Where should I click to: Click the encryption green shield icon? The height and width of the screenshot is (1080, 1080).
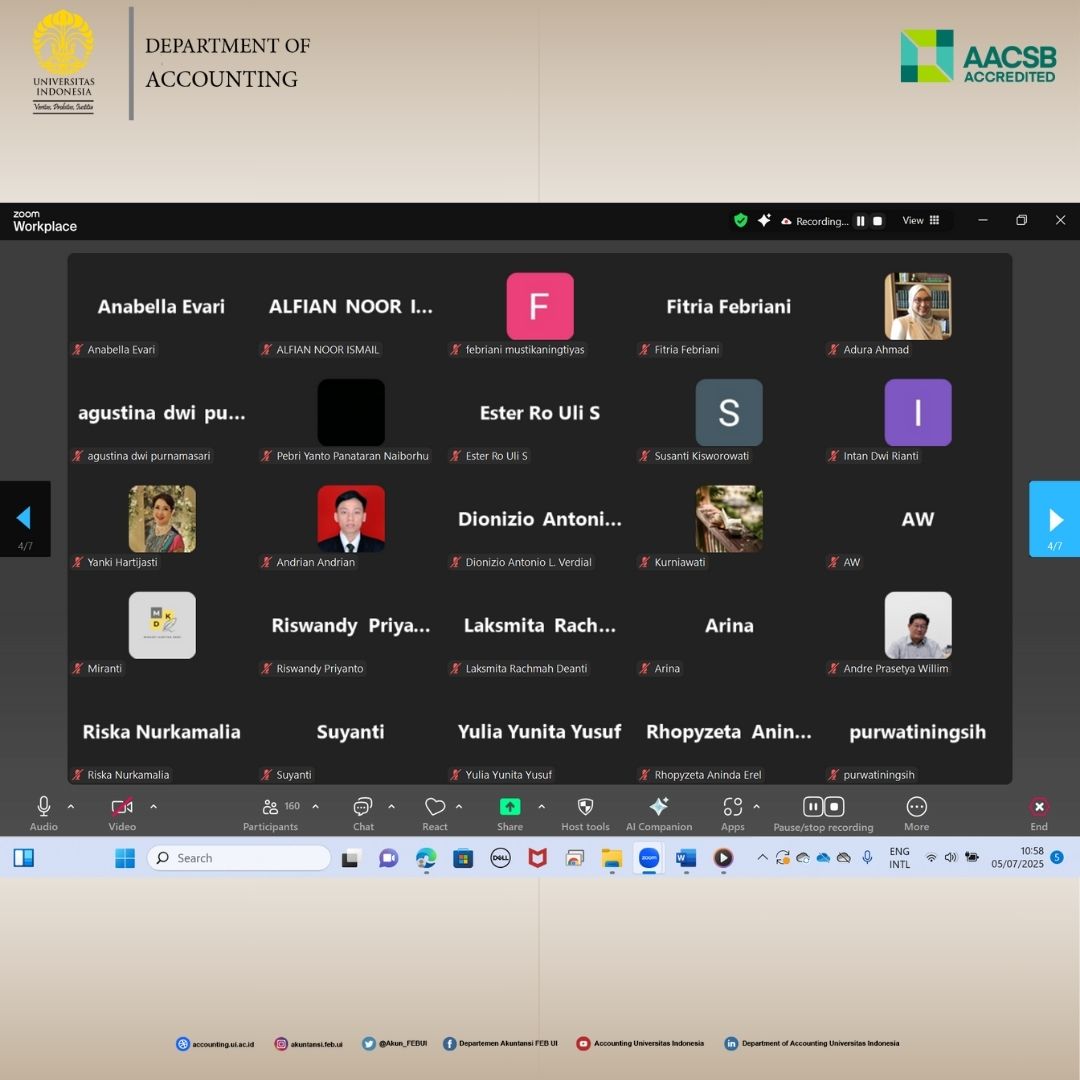pyautogui.click(x=741, y=221)
